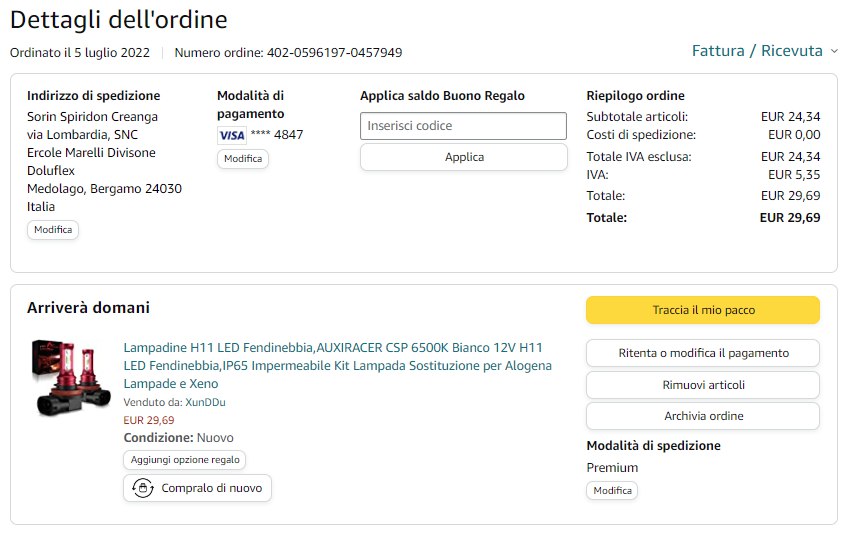The image size is (847, 533).
Task: Click the circular buy-again icon
Action: point(143,488)
